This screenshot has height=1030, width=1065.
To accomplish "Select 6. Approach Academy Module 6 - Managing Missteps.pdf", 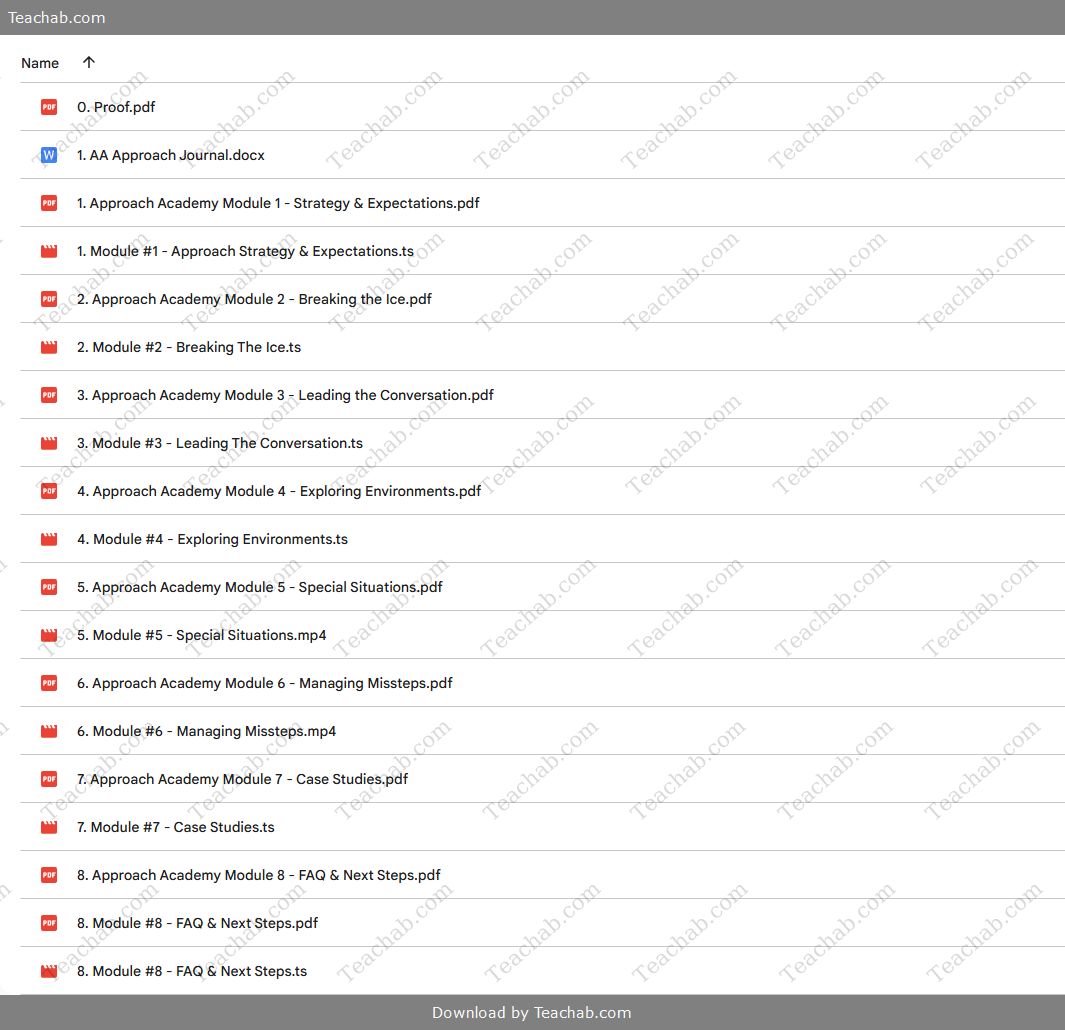I will tap(265, 683).
